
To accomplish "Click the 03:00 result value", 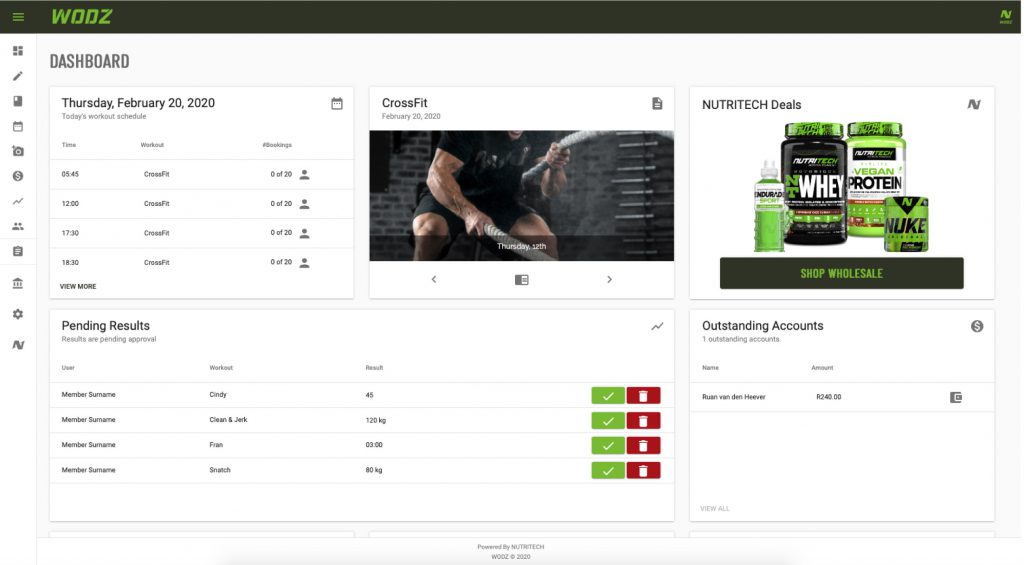I will click(x=374, y=445).
